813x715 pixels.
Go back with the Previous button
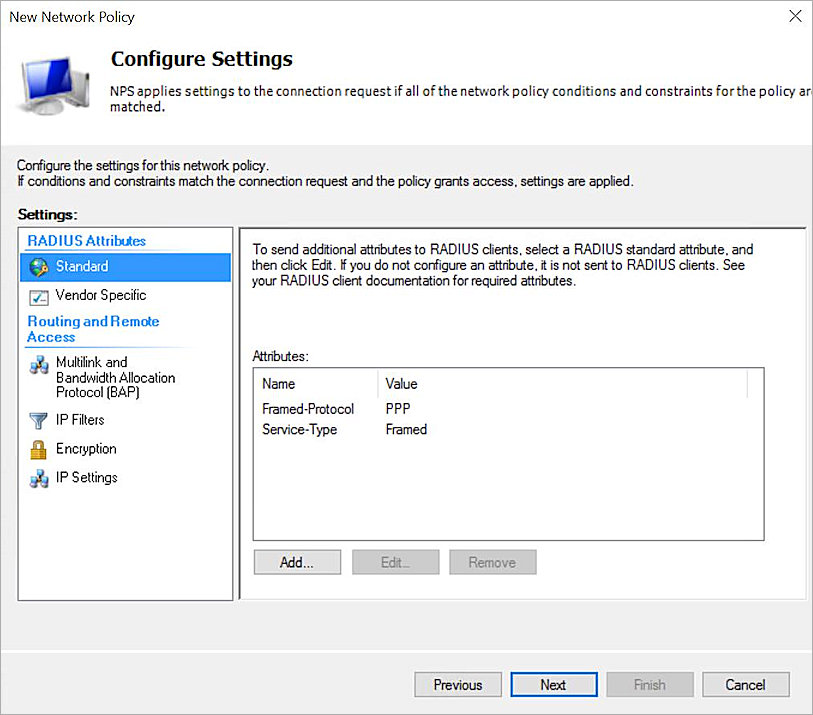pos(458,684)
